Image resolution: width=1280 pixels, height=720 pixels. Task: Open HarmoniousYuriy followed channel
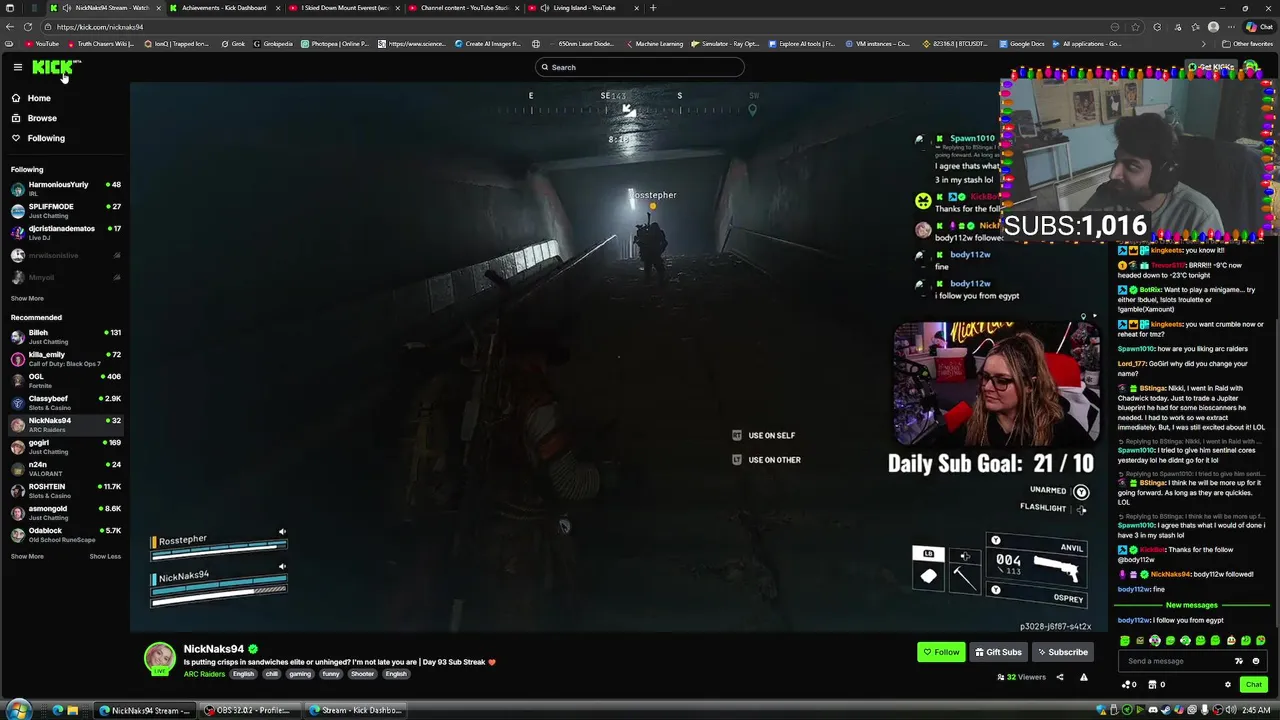[x=65, y=188]
